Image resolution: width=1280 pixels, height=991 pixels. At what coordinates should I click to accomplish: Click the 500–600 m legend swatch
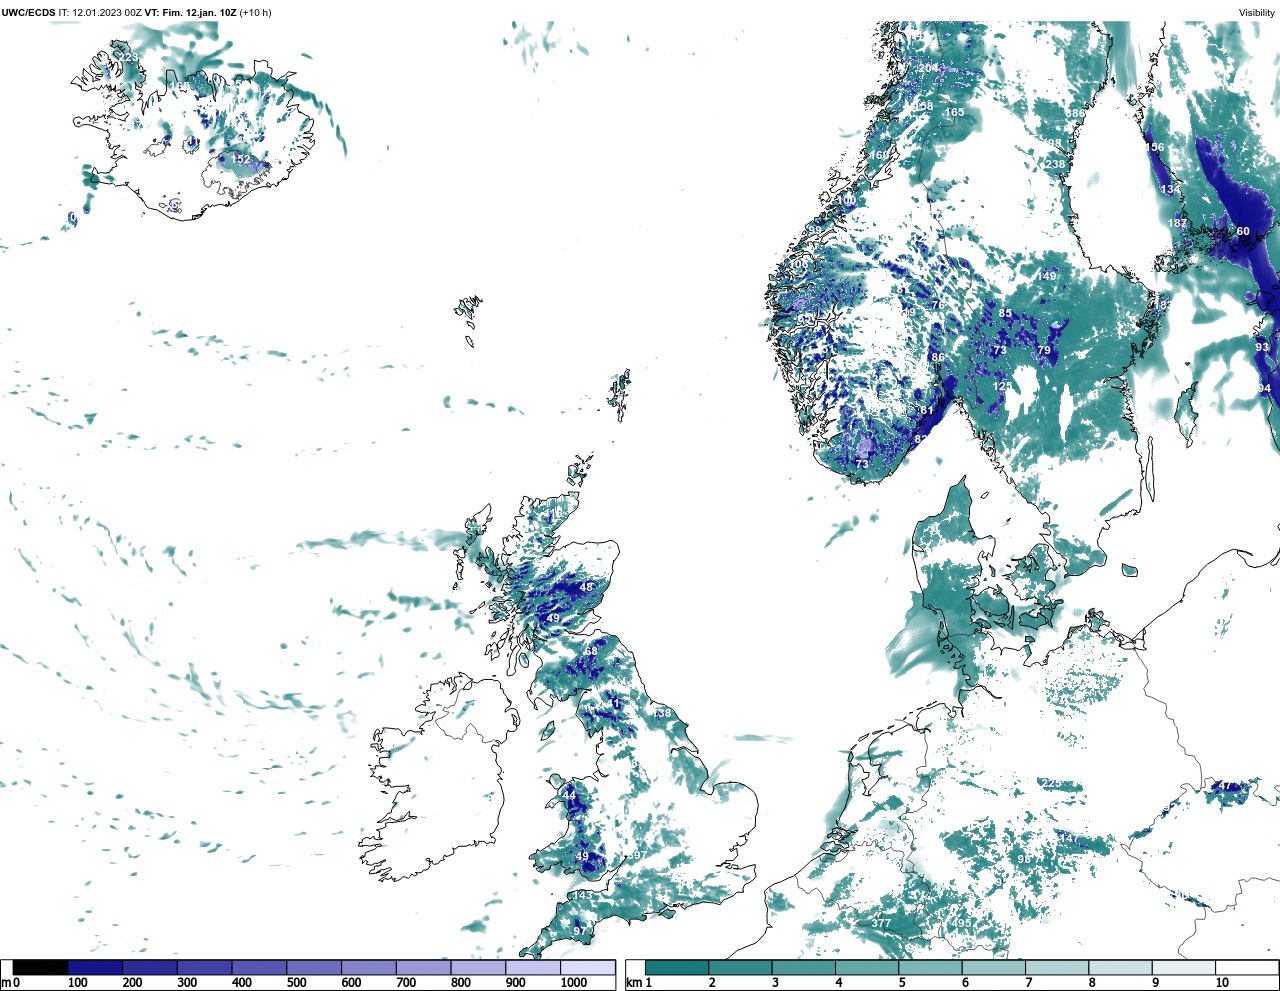(314, 968)
